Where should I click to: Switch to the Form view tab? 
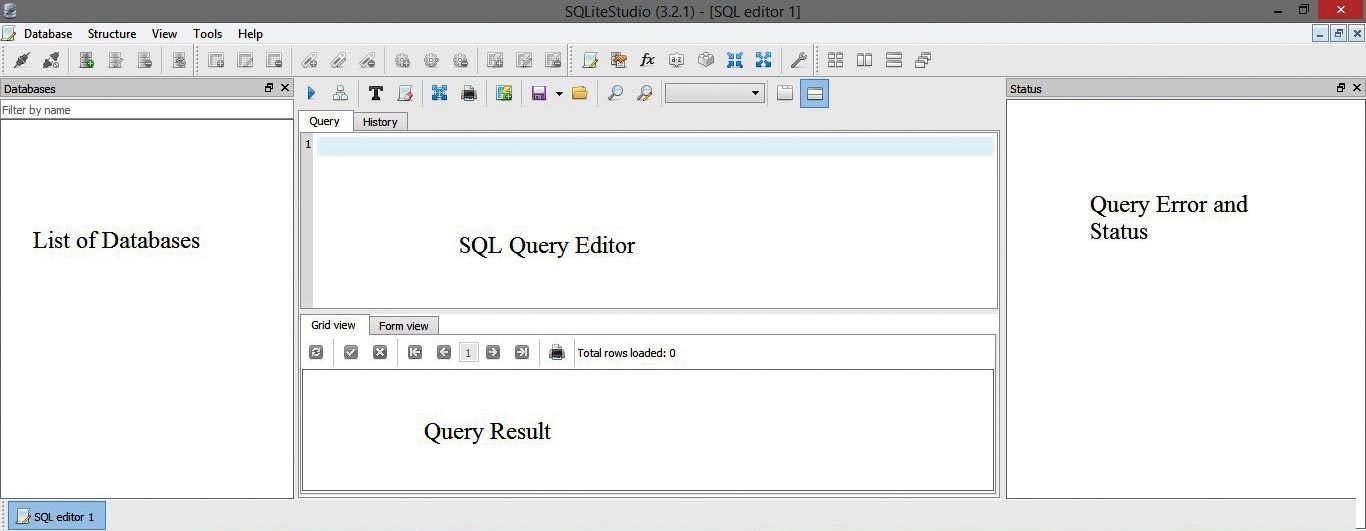click(x=403, y=326)
